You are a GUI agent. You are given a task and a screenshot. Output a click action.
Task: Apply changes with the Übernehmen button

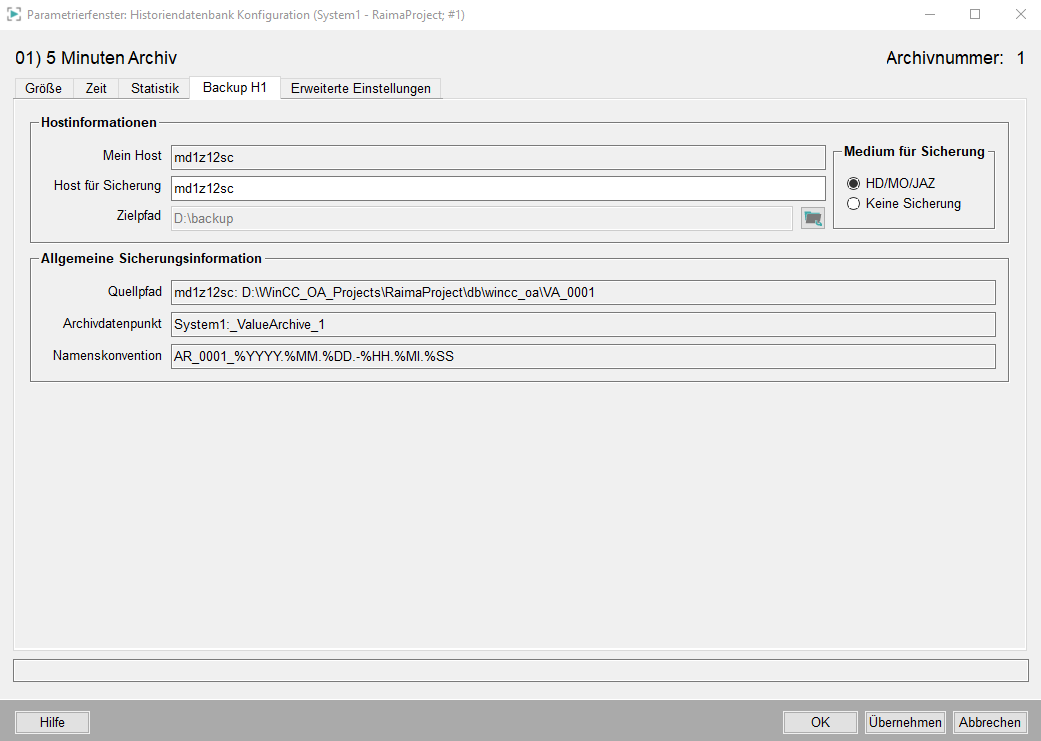pyautogui.click(x=905, y=722)
